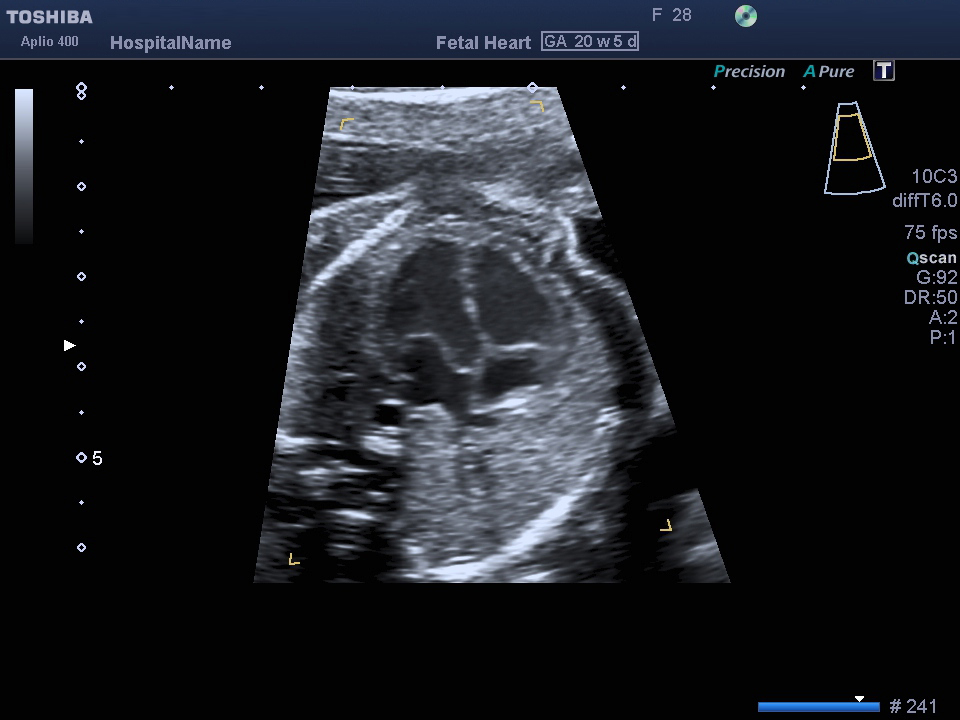The image size is (960, 720).
Task: Click the bottom-left yellow ROI corner marker
Action: point(294,558)
